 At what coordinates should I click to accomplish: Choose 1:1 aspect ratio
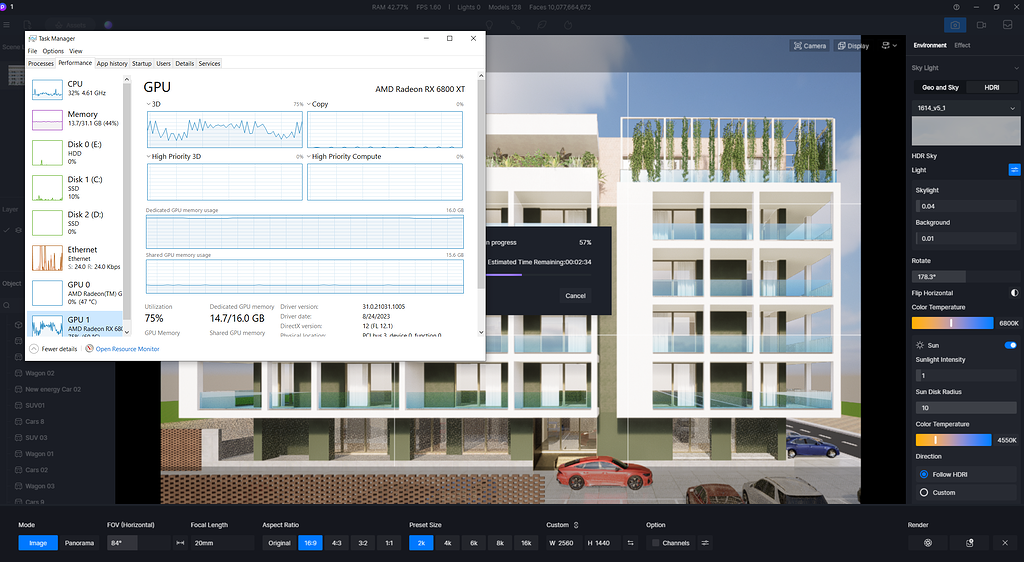[389, 543]
